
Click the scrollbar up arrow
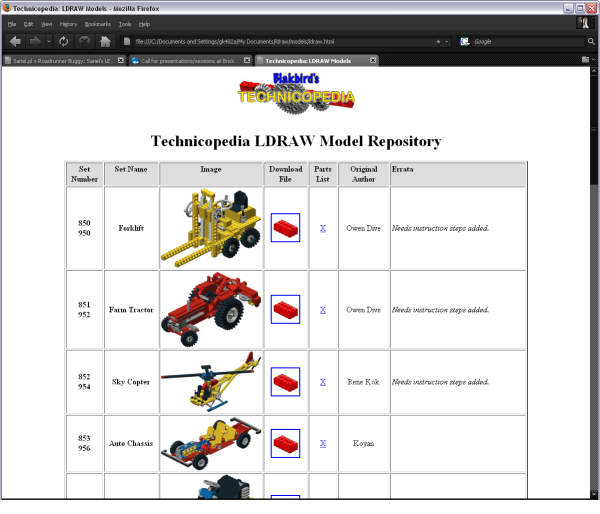594,70
